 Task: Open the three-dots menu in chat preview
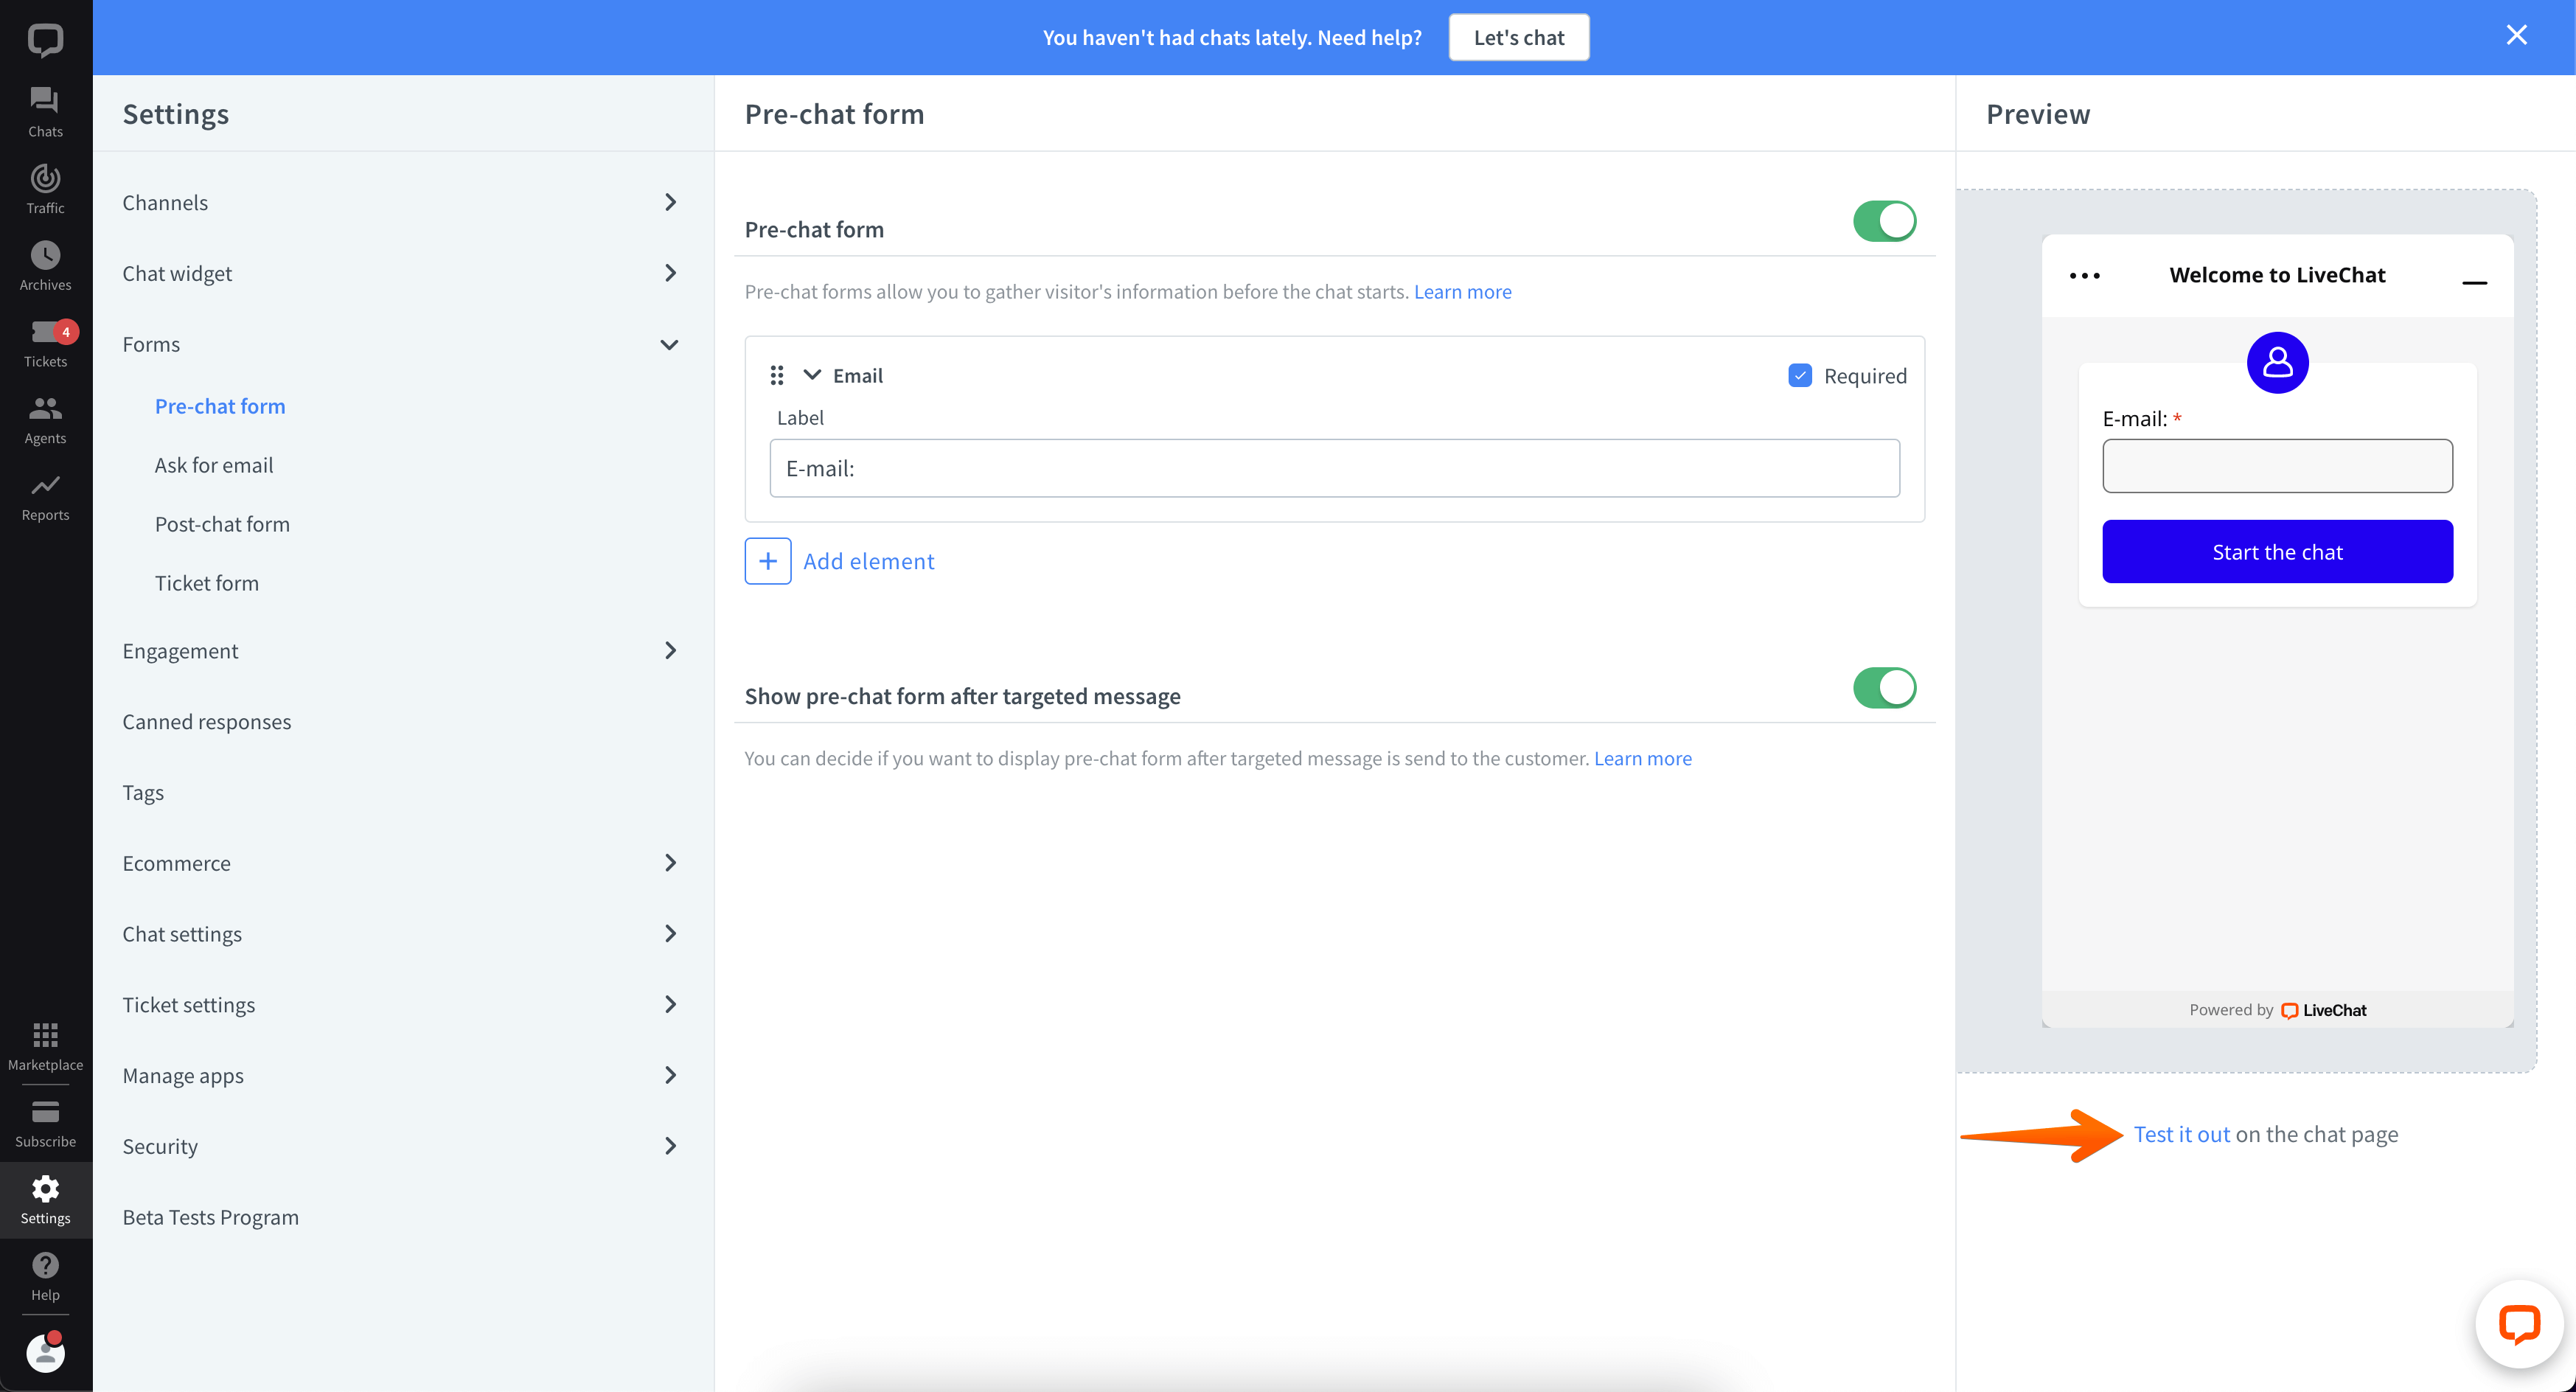coord(2084,275)
